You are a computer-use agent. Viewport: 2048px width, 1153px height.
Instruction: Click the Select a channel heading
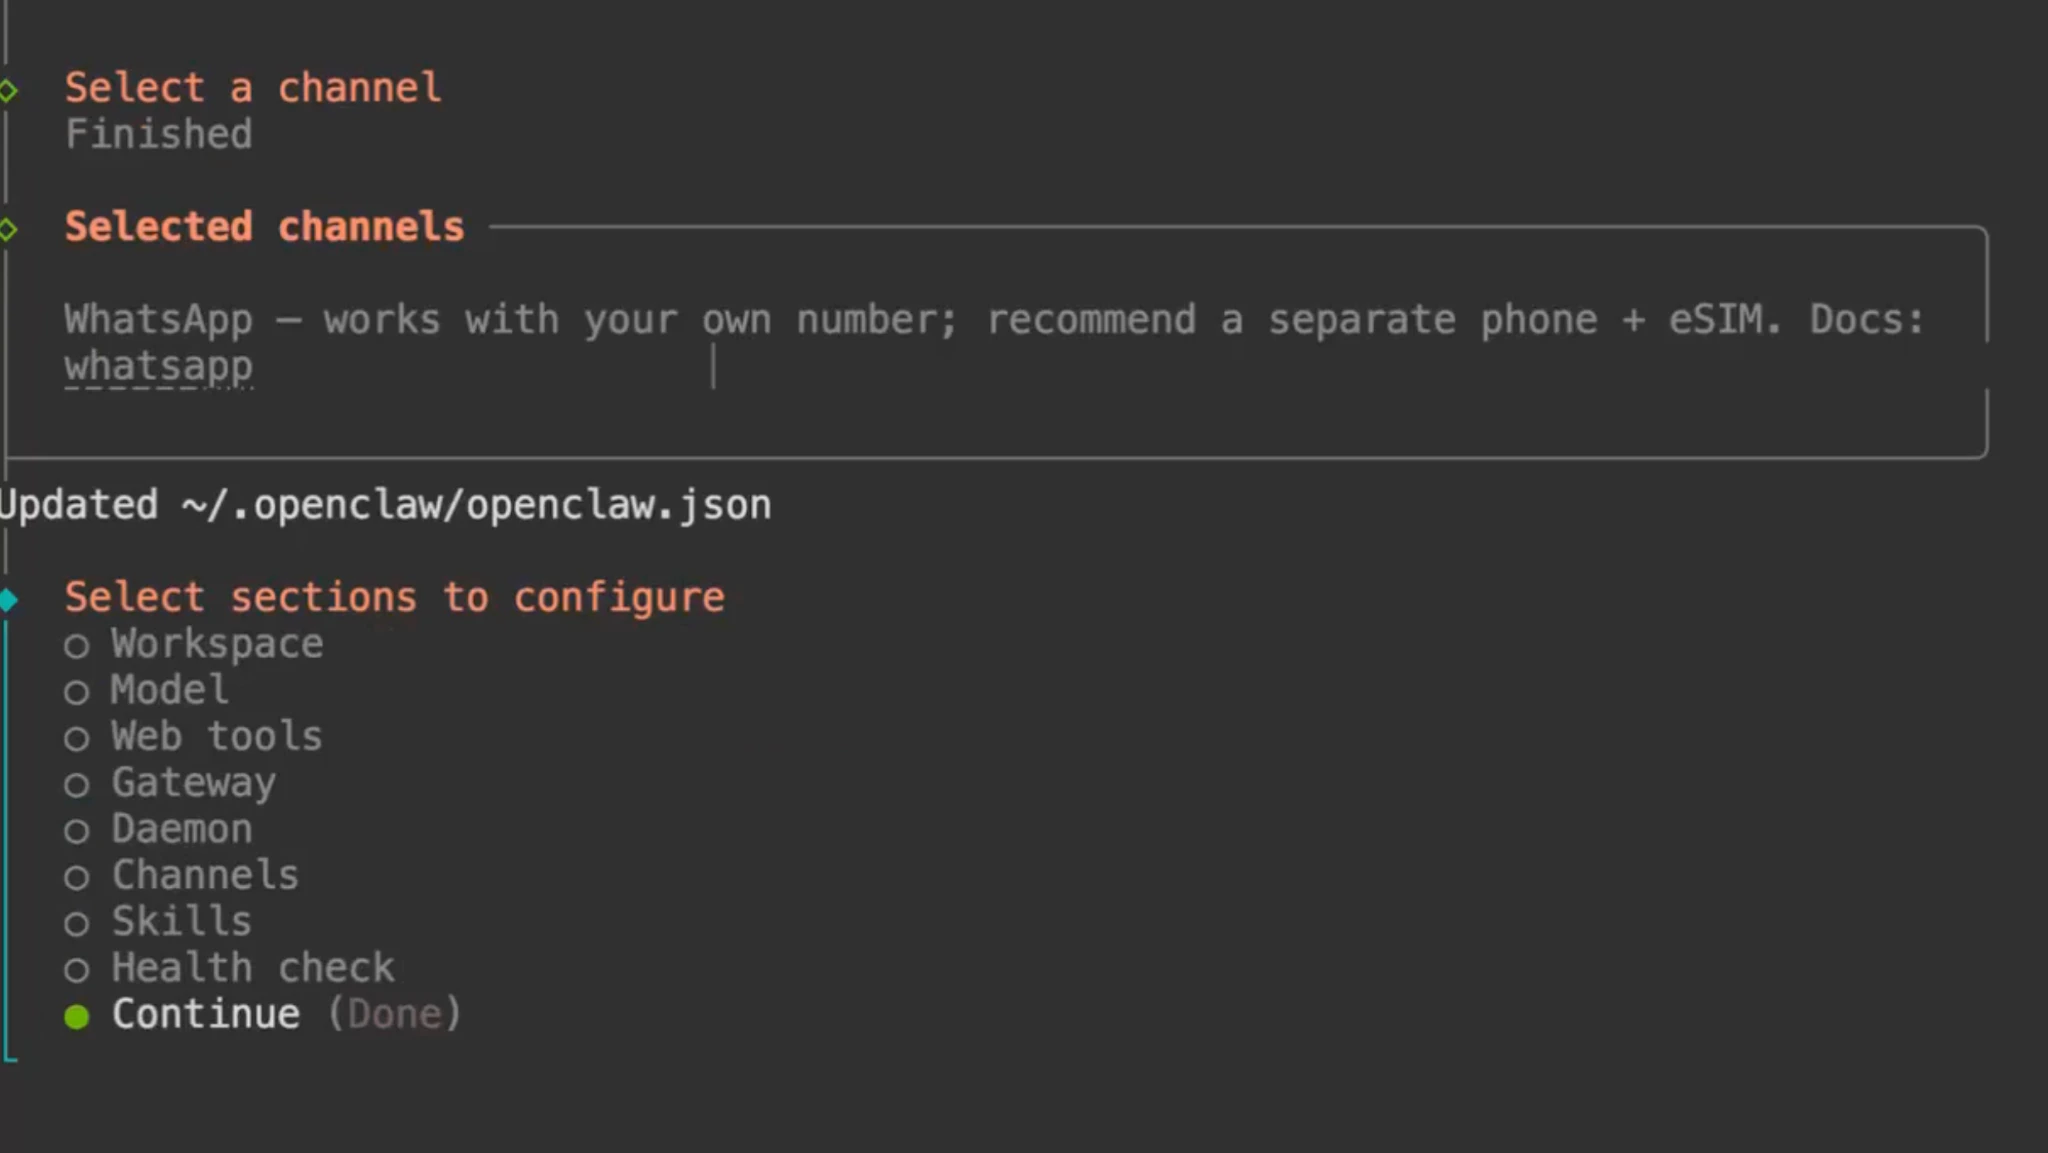point(252,88)
